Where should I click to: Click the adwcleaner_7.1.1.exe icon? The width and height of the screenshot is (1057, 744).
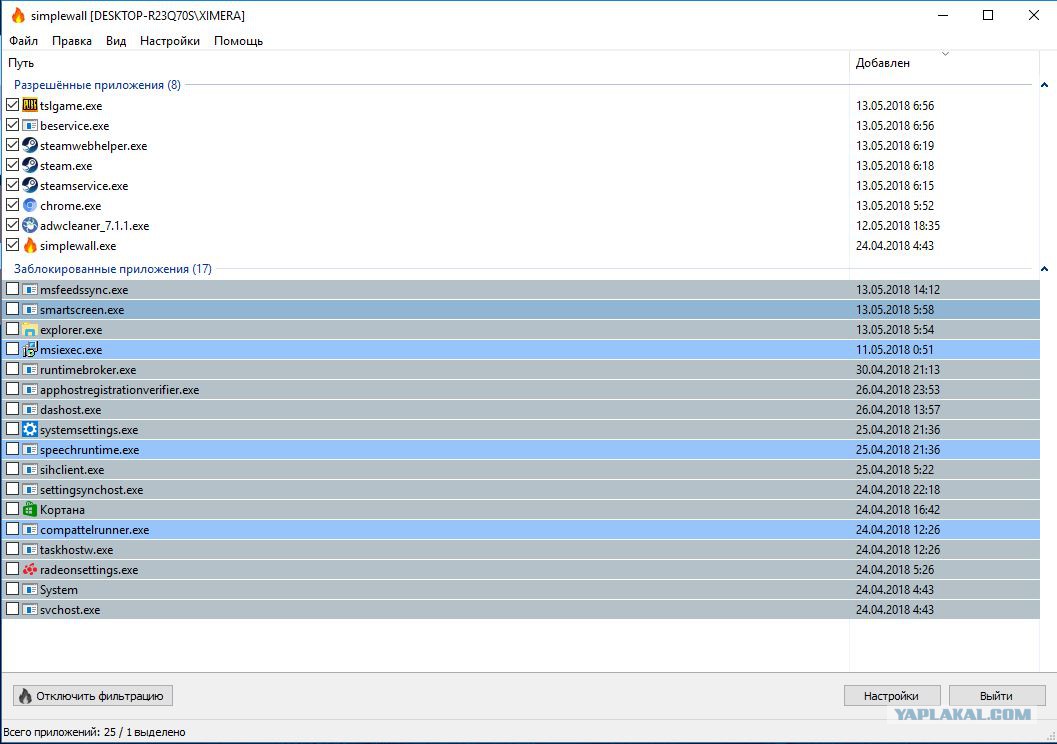coord(30,225)
